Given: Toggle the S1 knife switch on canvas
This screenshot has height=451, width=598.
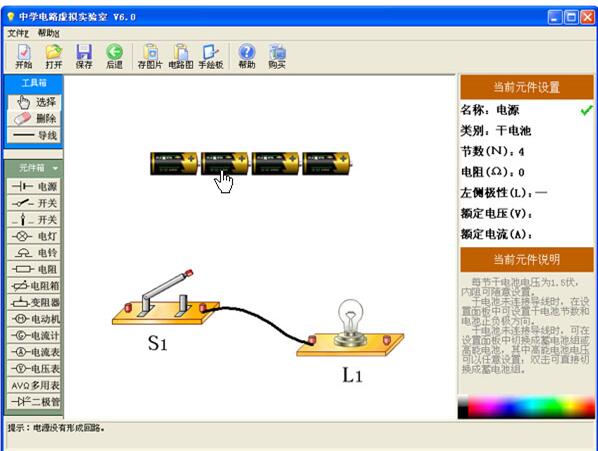Looking at the screenshot, I should coord(166,298).
